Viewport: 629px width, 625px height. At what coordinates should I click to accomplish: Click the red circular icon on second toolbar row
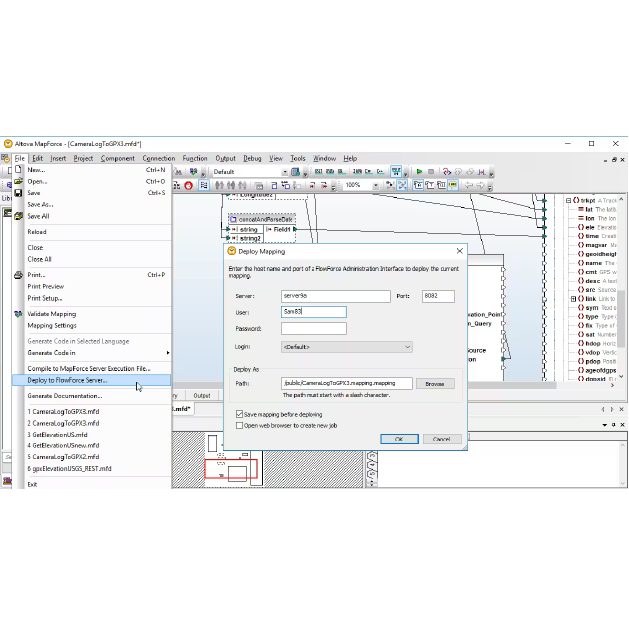pos(189,185)
